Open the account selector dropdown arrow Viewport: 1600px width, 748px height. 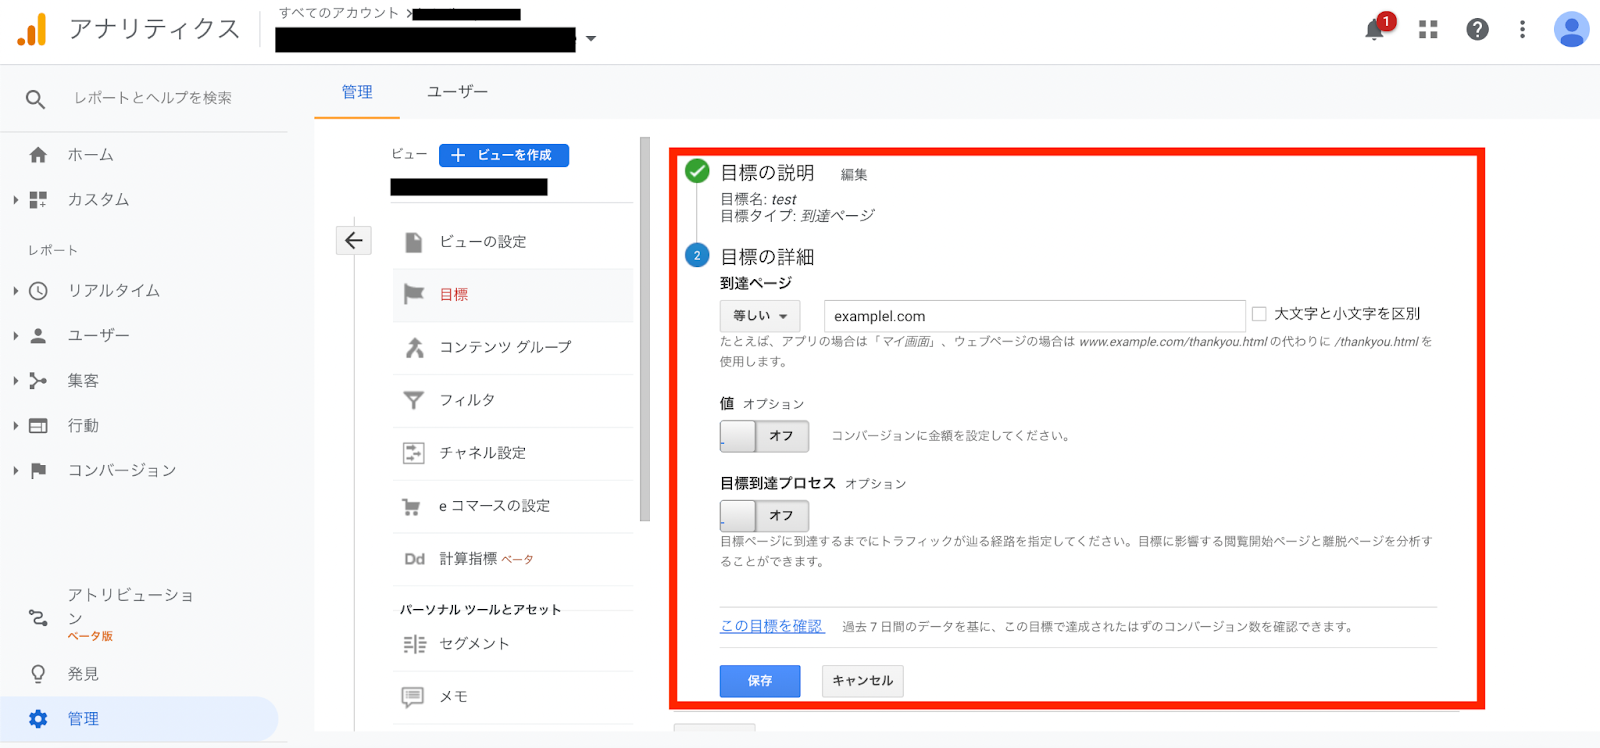[591, 39]
